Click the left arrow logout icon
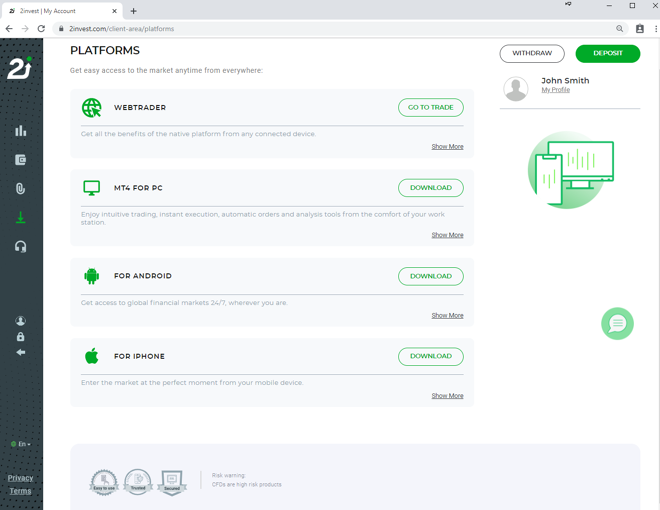 pyautogui.click(x=21, y=352)
